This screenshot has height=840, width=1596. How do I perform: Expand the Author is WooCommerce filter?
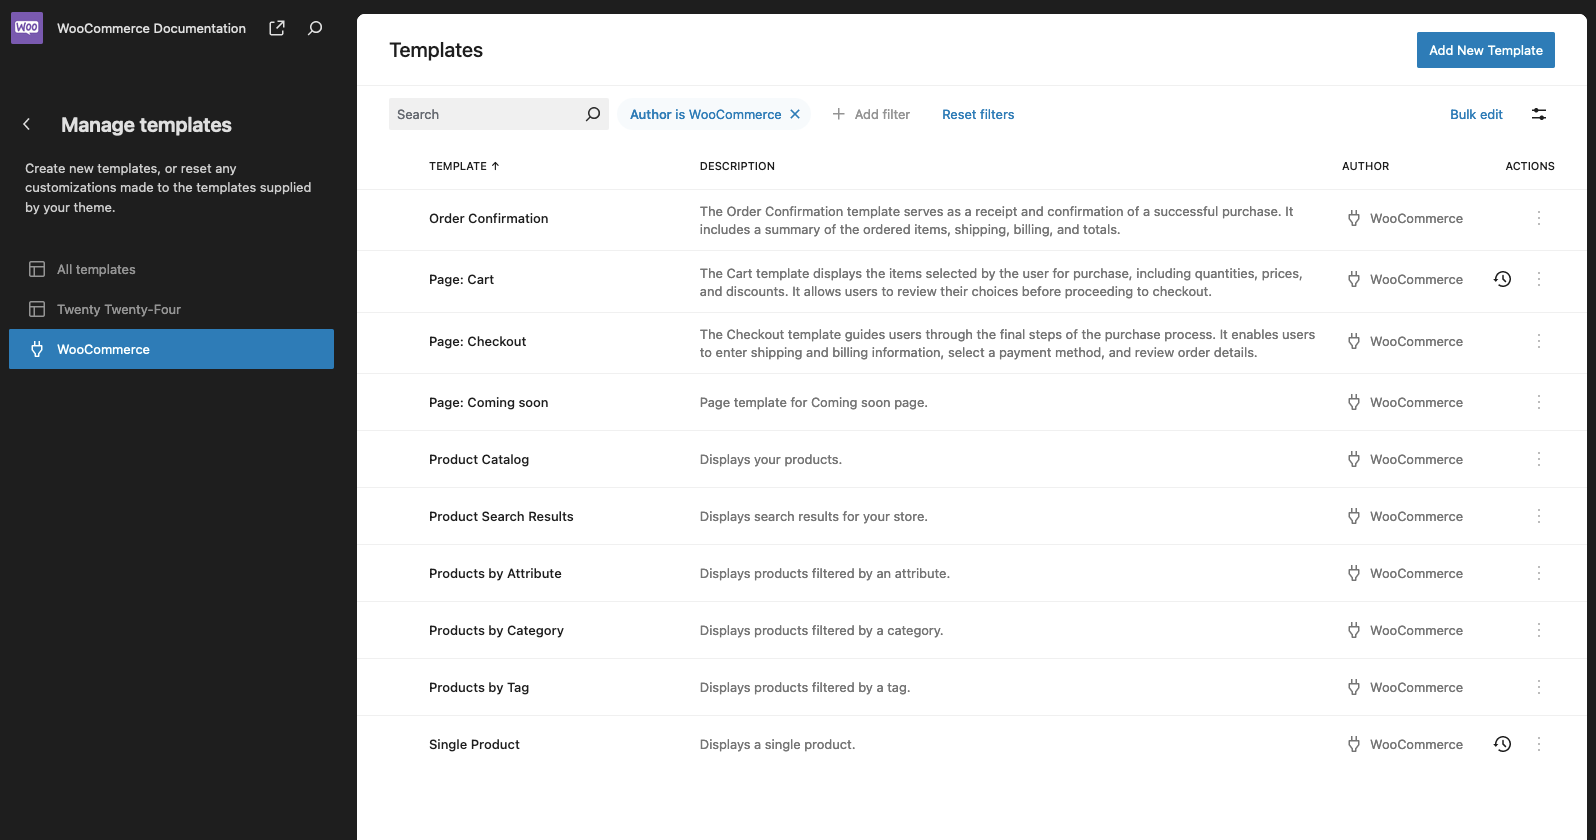(x=705, y=114)
